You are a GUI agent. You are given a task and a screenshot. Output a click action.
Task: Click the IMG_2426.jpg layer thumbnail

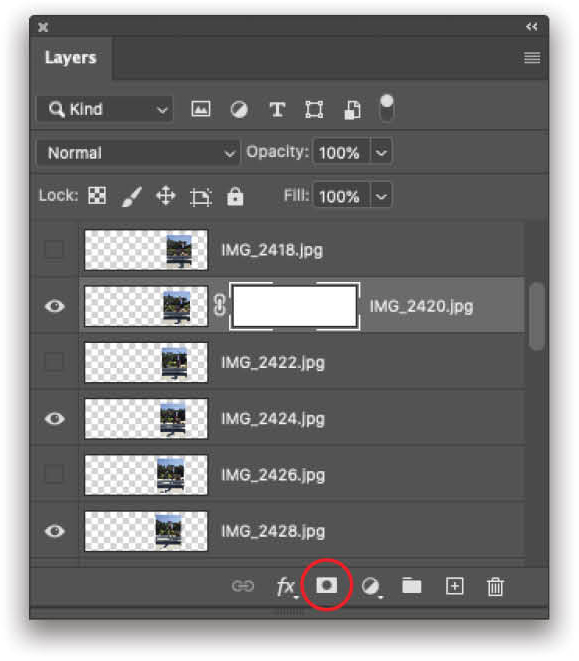coord(146,475)
